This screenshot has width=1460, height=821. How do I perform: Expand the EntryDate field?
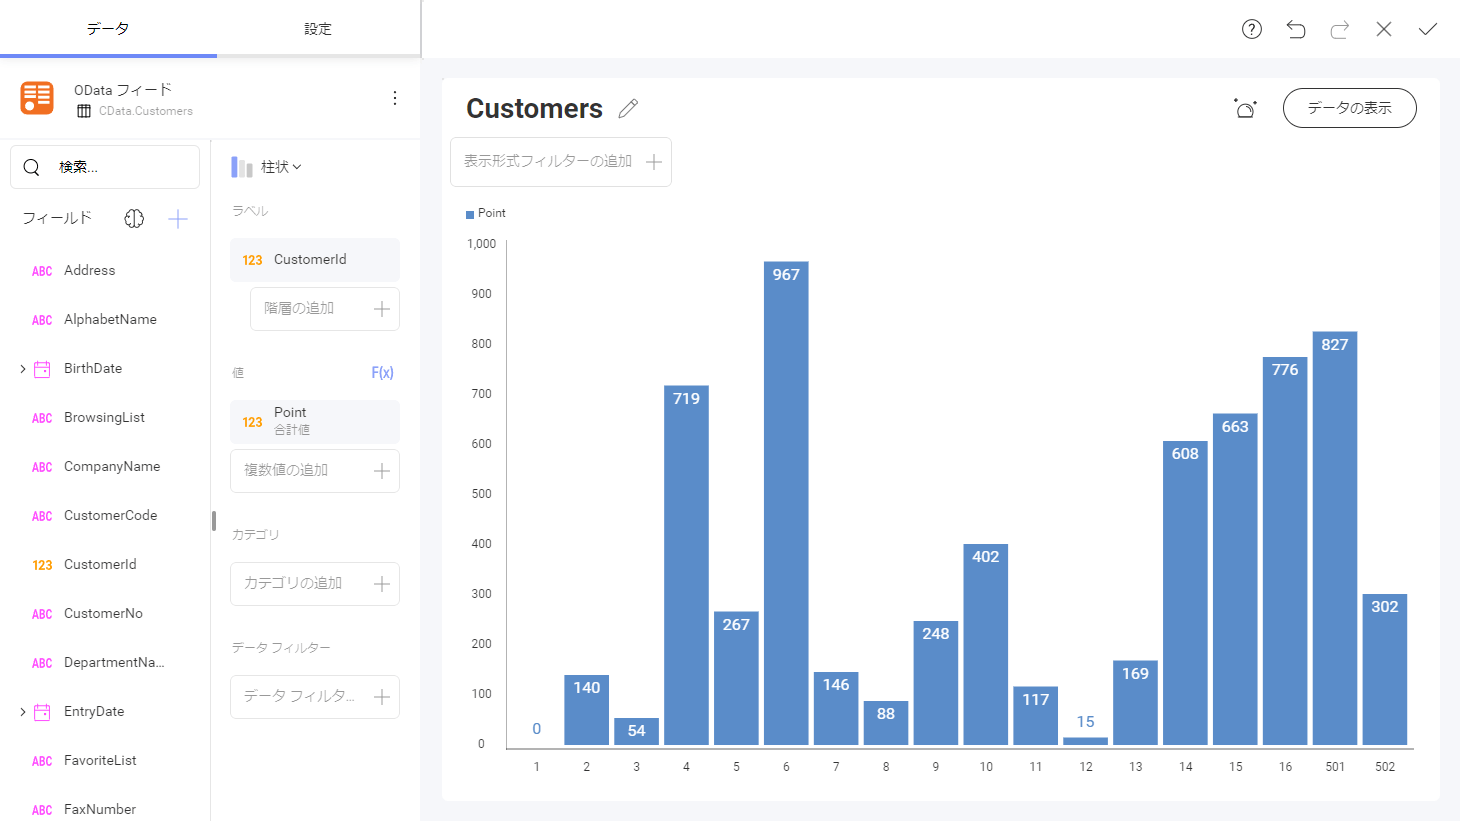tap(23, 712)
